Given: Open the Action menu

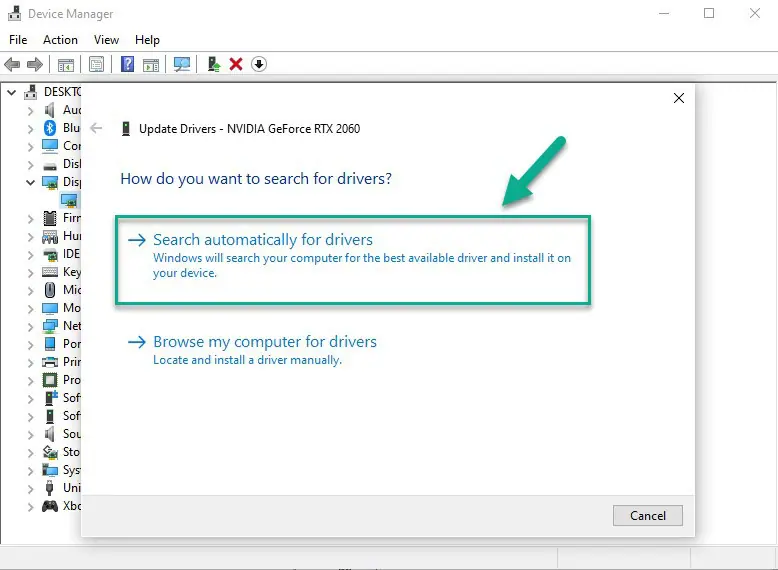Looking at the screenshot, I should click(x=61, y=40).
